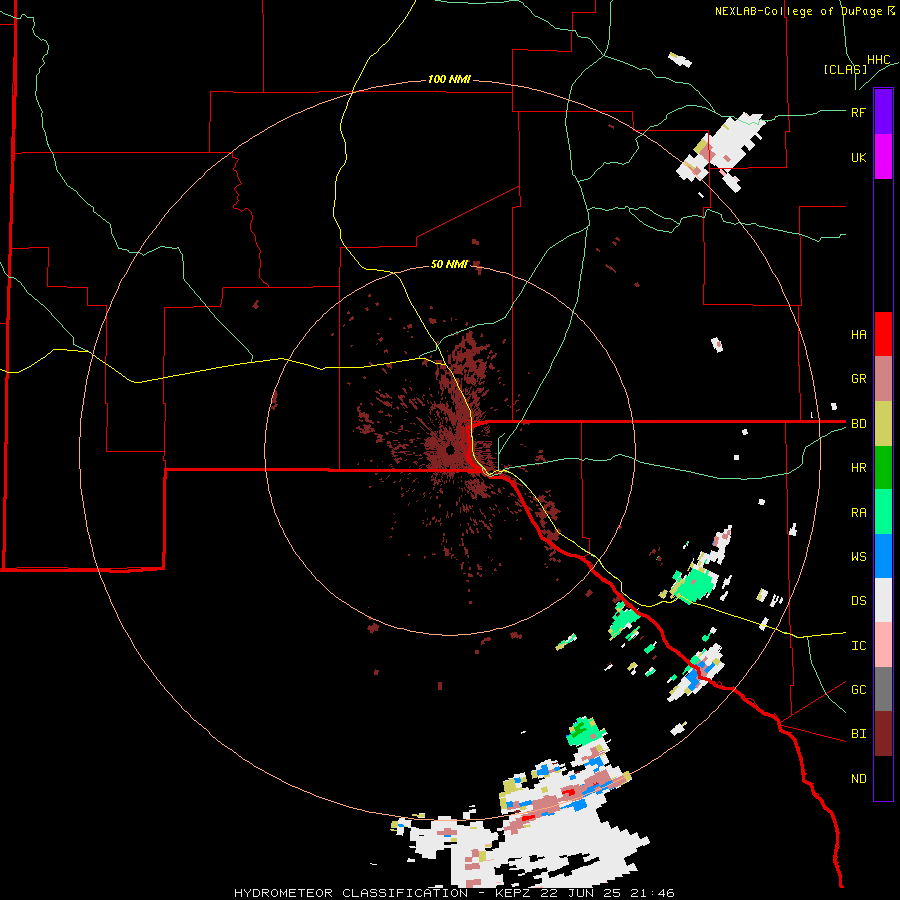
Task: Pick the WS blue legend swatch
Action: point(883,556)
